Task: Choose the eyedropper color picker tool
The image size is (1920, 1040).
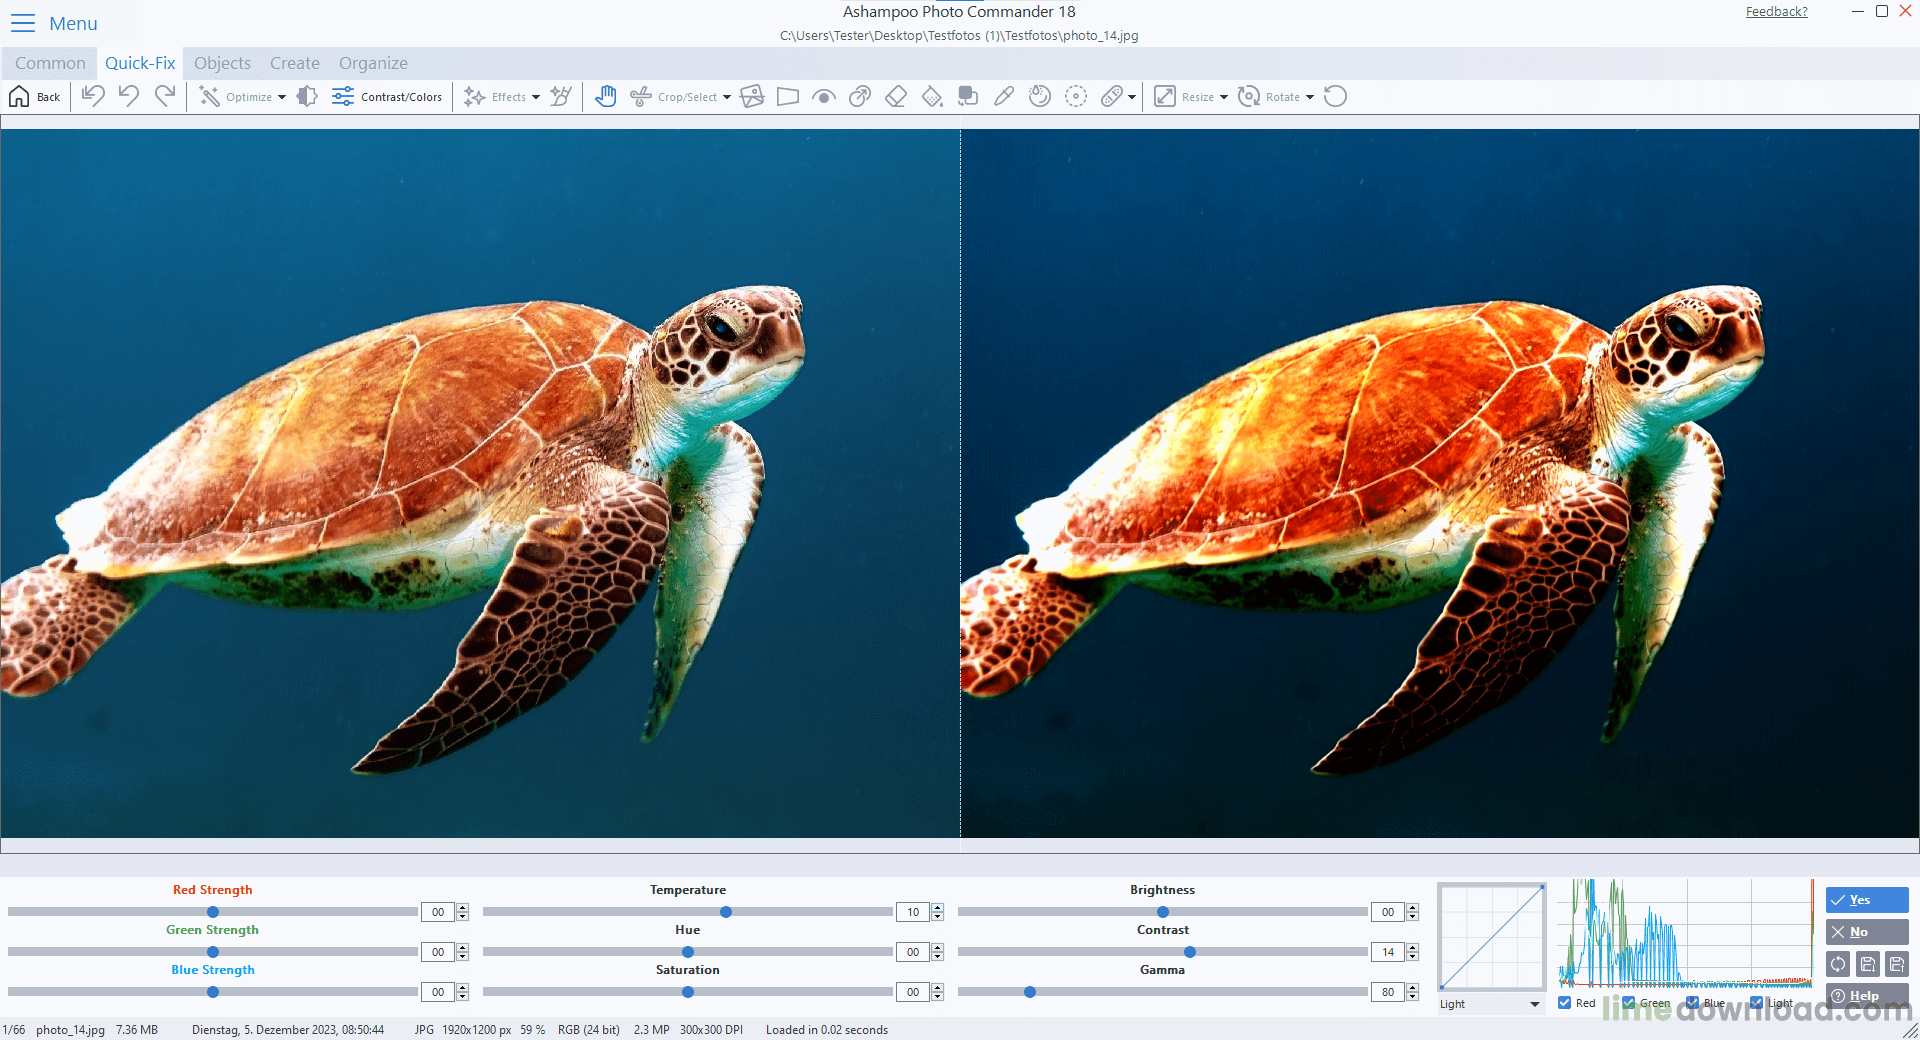Action: click(x=1003, y=96)
